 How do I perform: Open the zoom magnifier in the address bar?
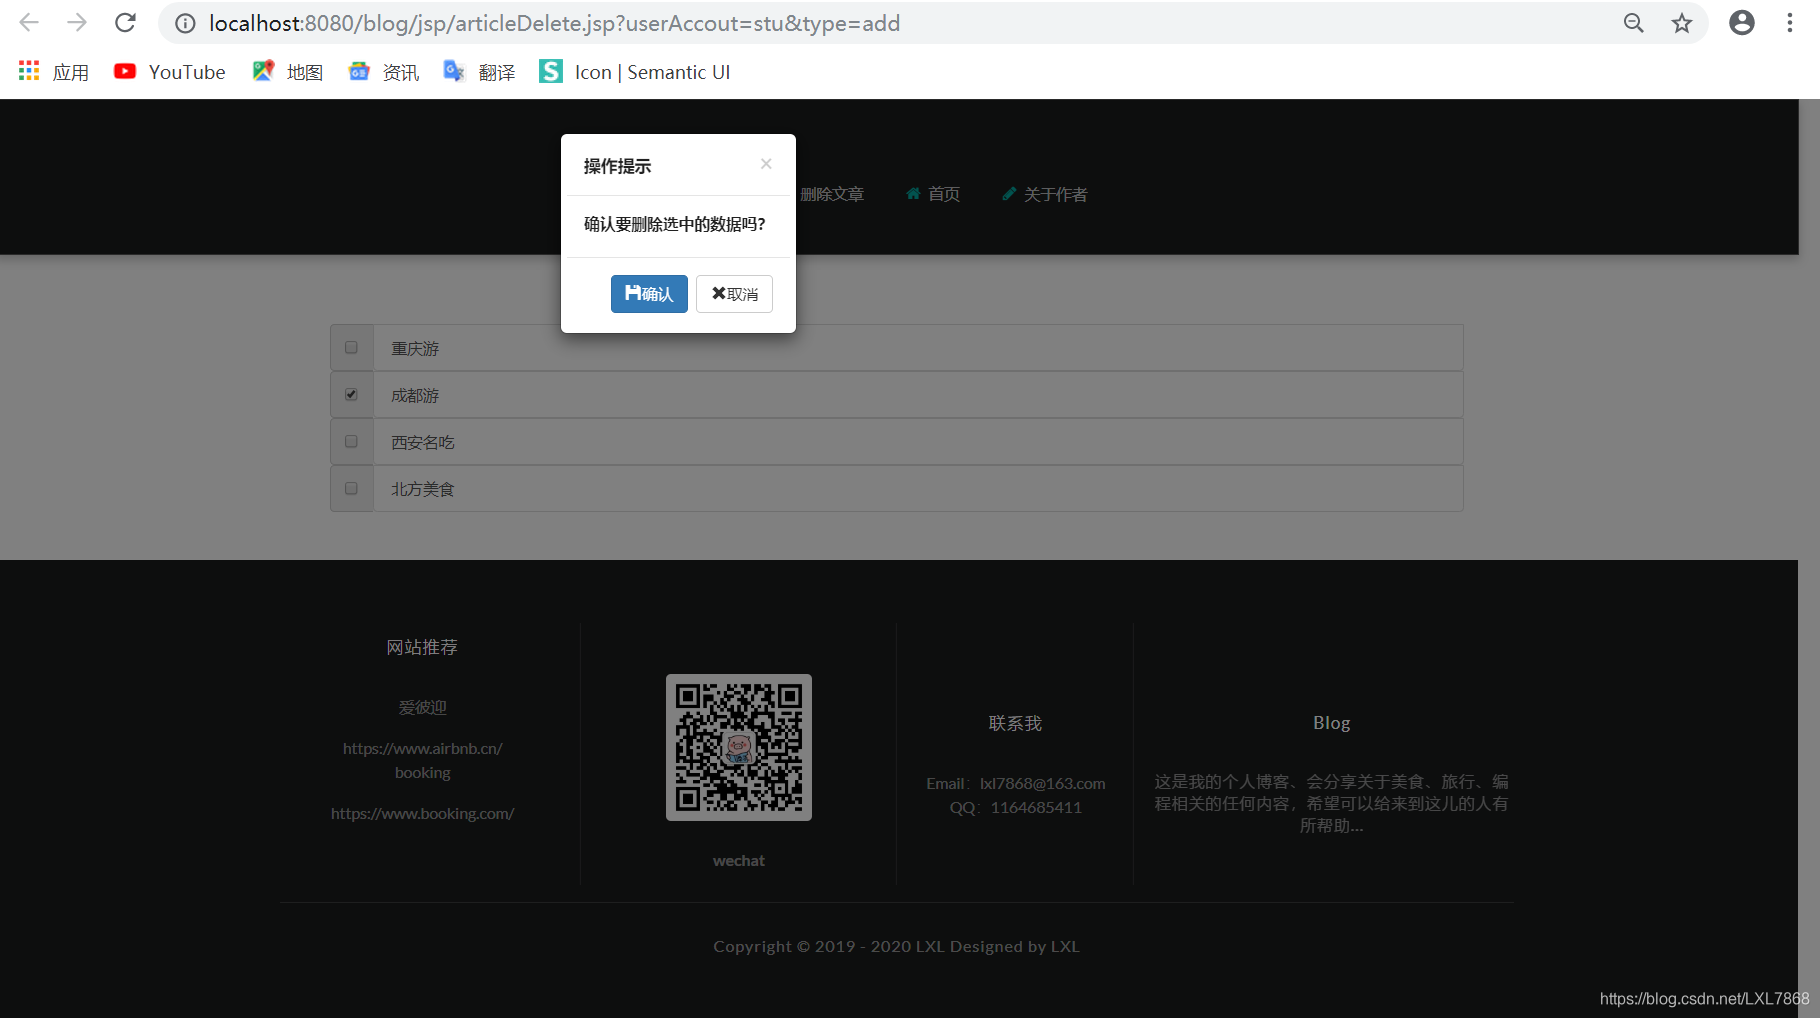[x=1633, y=23]
